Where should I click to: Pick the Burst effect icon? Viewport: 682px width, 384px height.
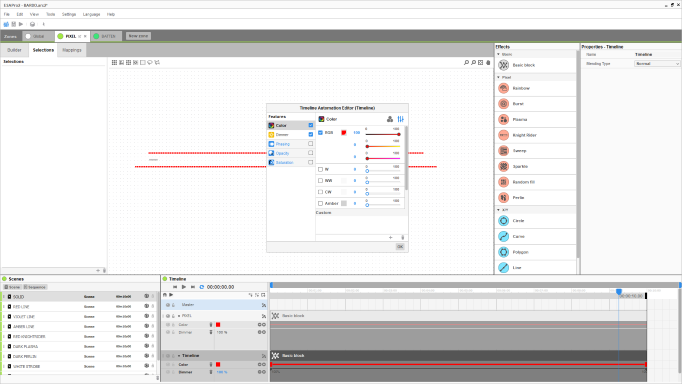[504, 104]
